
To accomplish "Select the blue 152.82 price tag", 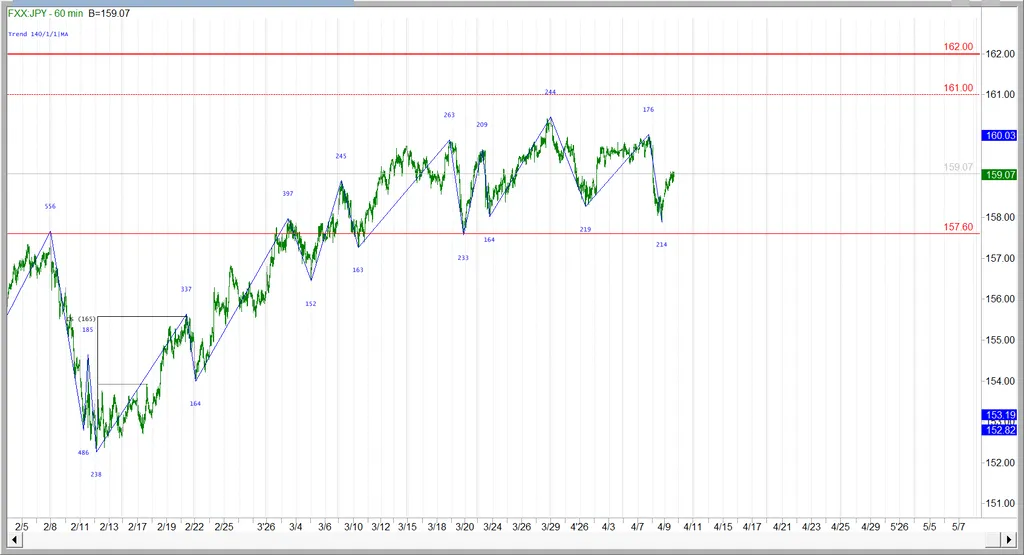I will point(1001,430).
